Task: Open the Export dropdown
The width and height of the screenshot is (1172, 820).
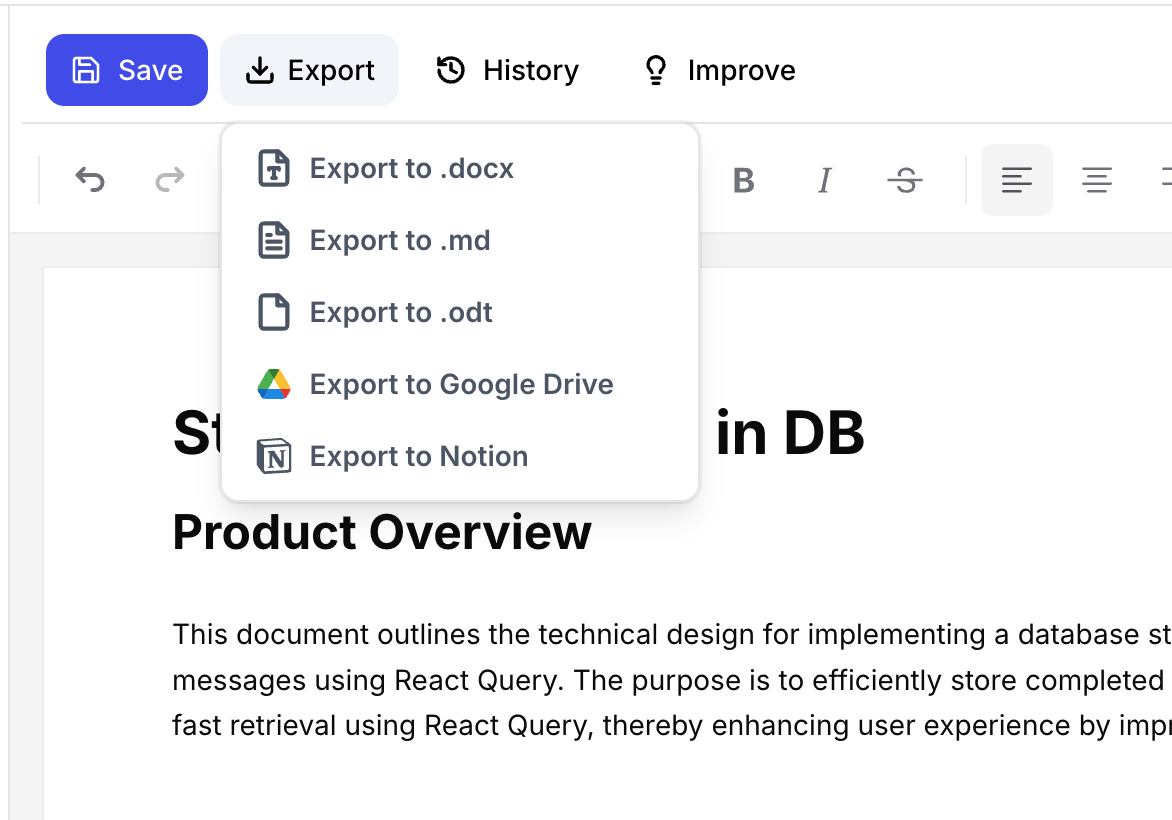Action: click(x=309, y=70)
